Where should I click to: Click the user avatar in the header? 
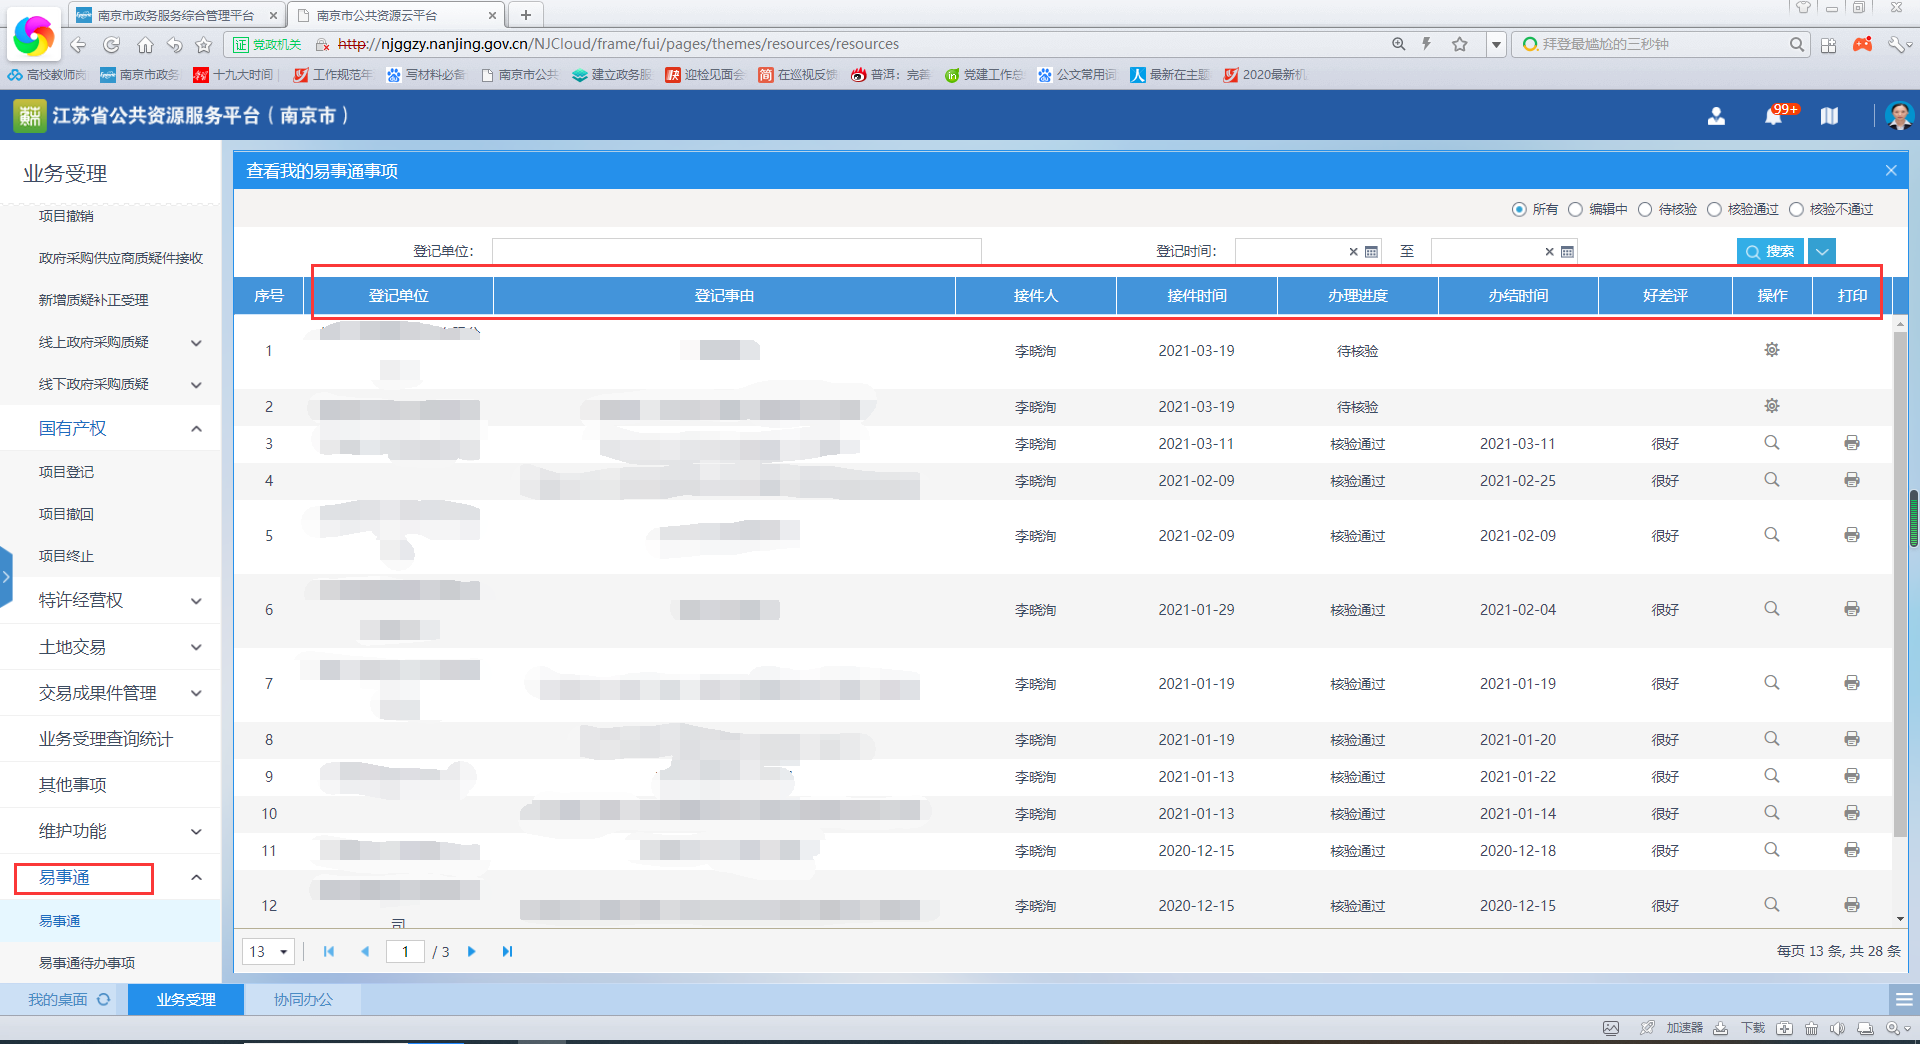(1898, 115)
